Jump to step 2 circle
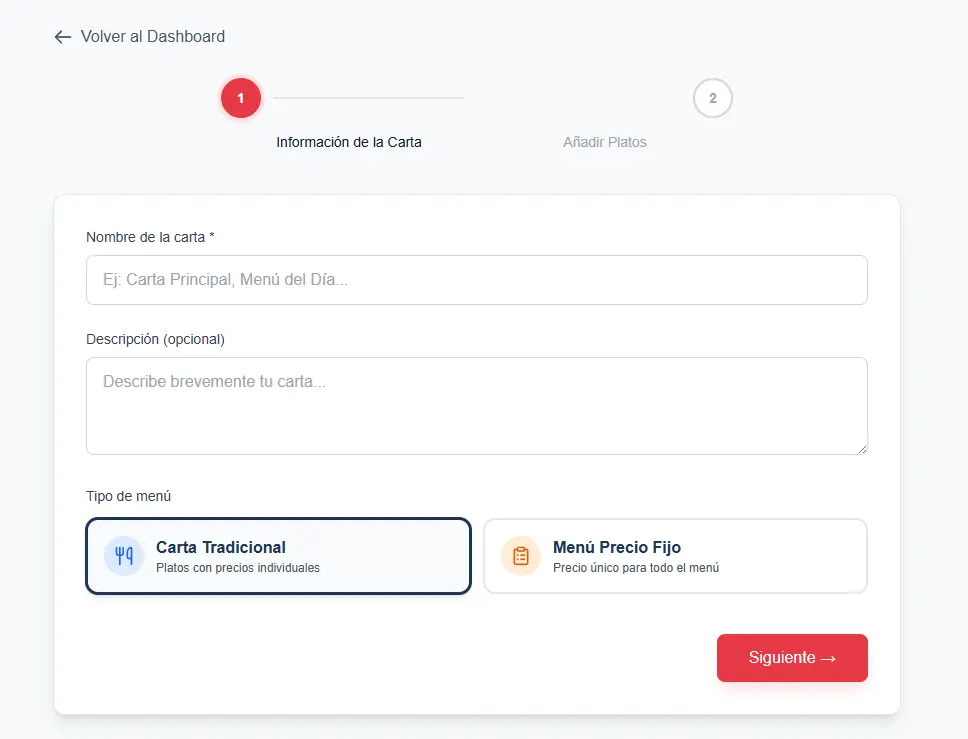 coord(713,98)
